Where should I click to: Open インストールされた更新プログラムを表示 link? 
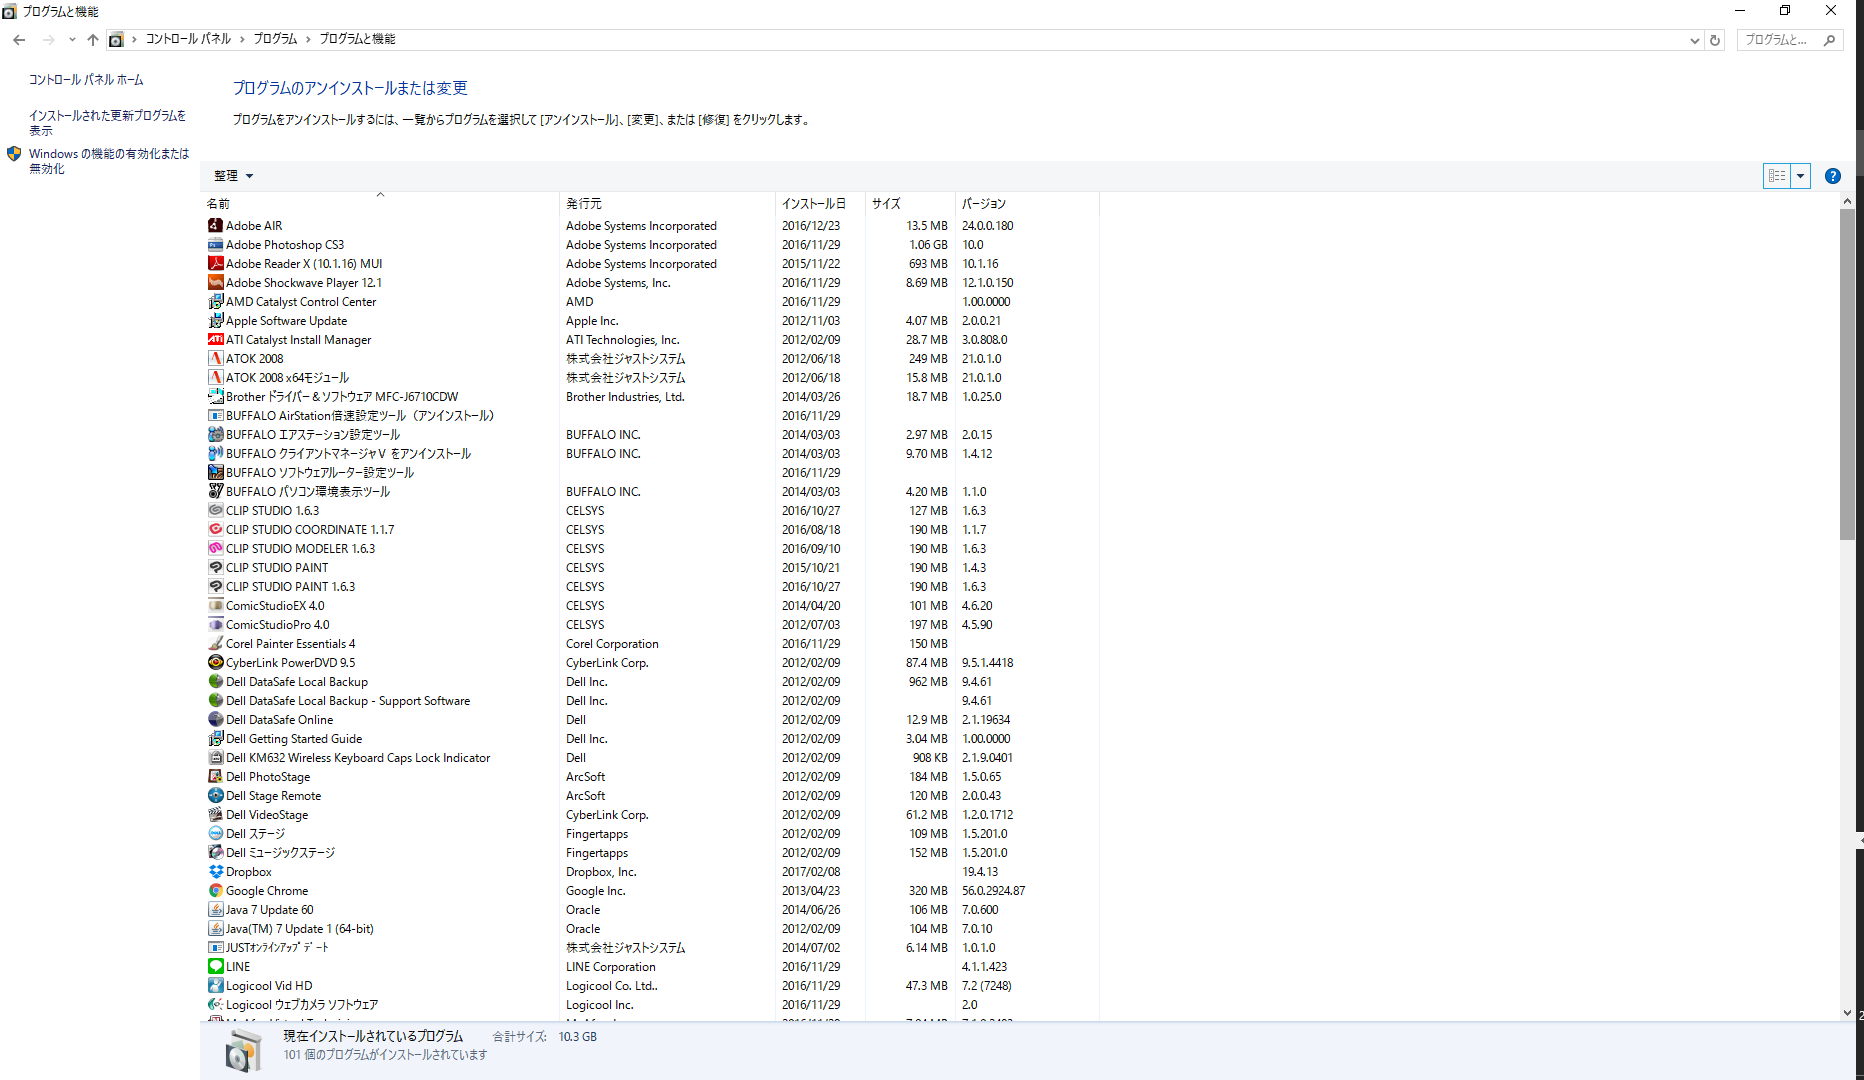pos(107,123)
